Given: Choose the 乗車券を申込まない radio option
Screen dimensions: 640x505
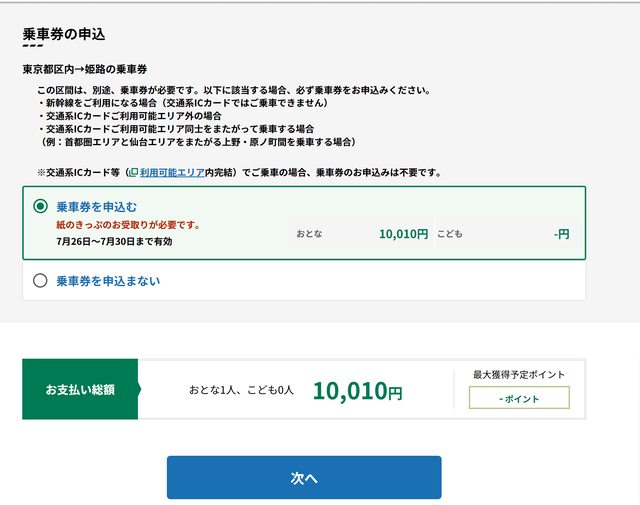Looking at the screenshot, I should [x=41, y=281].
